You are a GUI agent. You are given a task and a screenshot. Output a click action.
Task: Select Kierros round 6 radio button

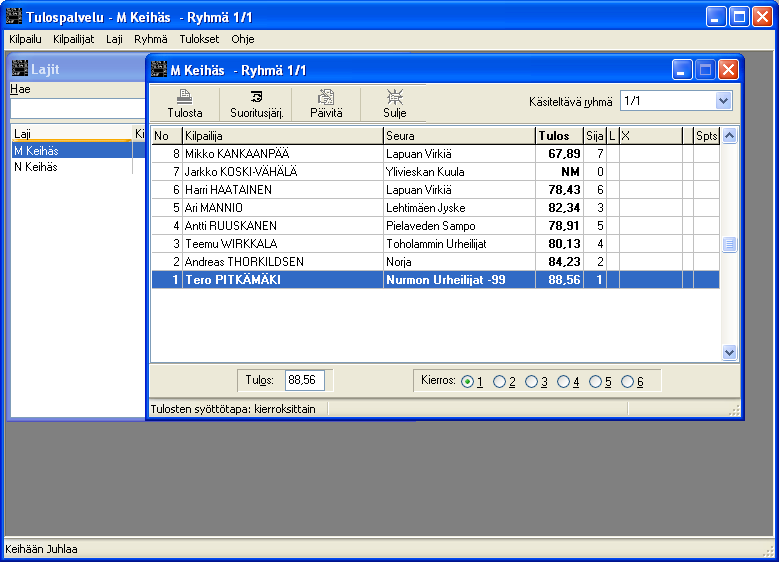click(627, 382)
